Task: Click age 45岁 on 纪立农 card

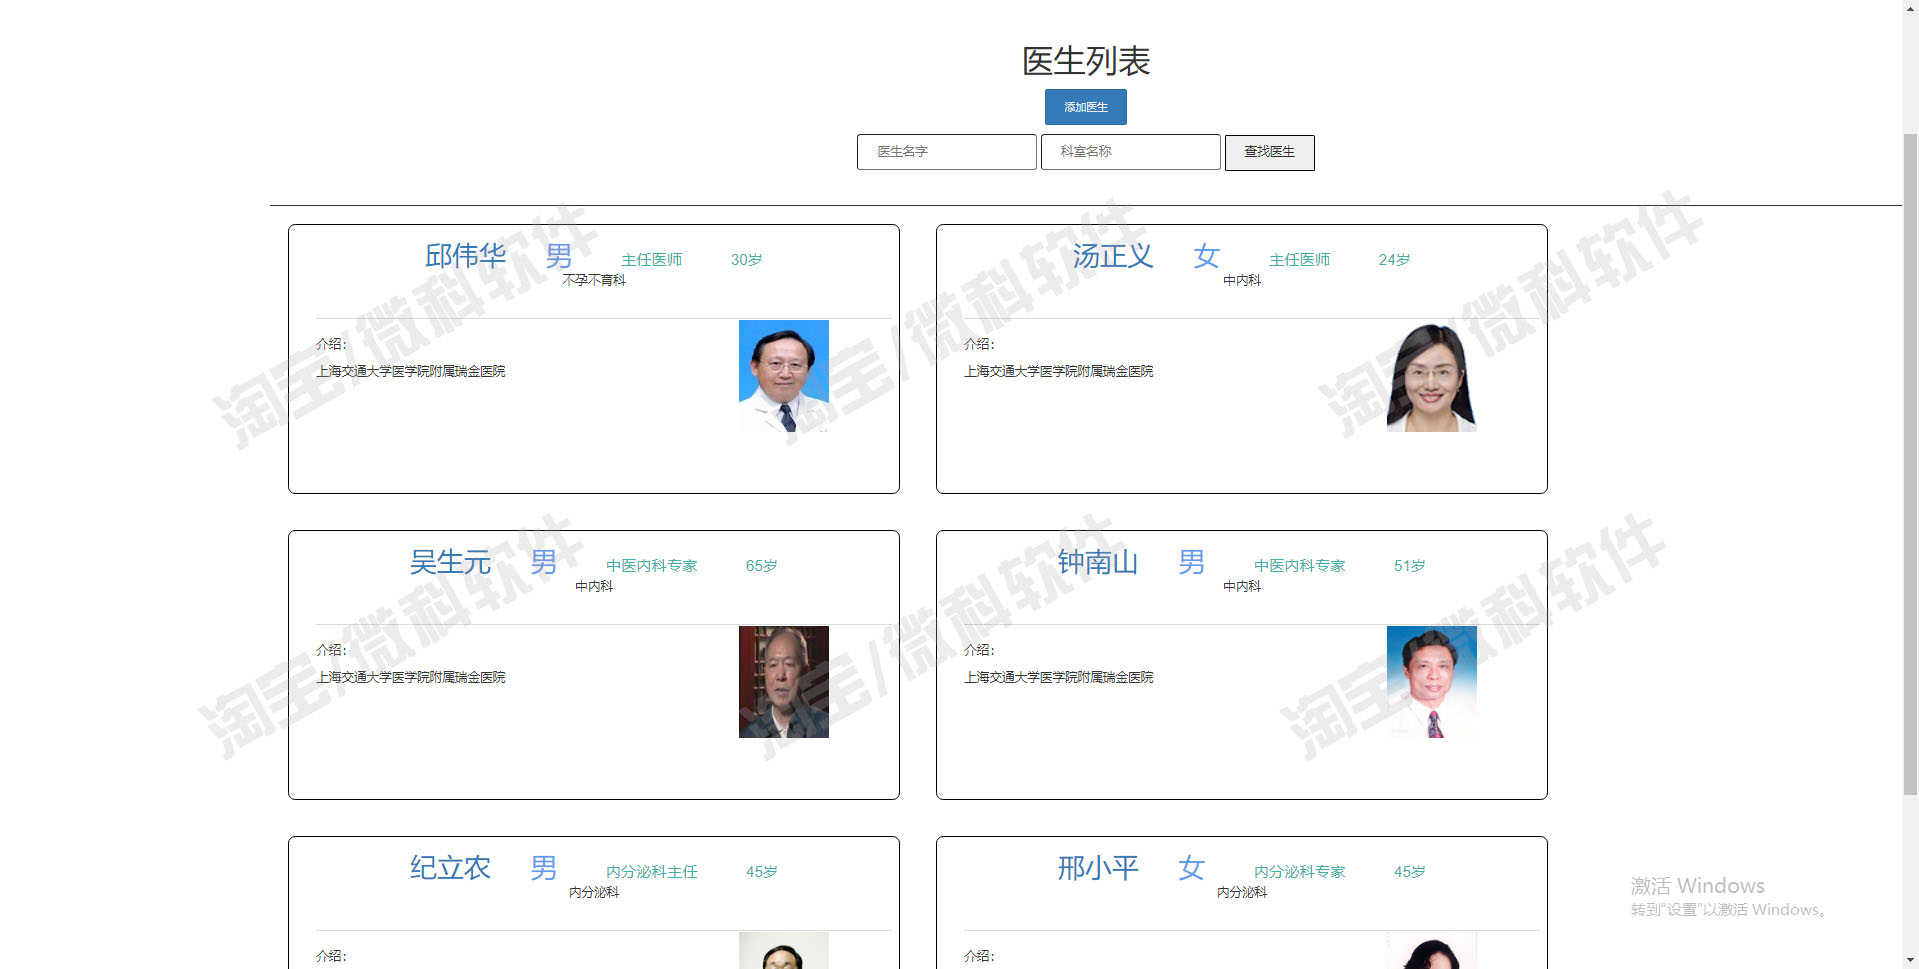Action: point(761,872)
